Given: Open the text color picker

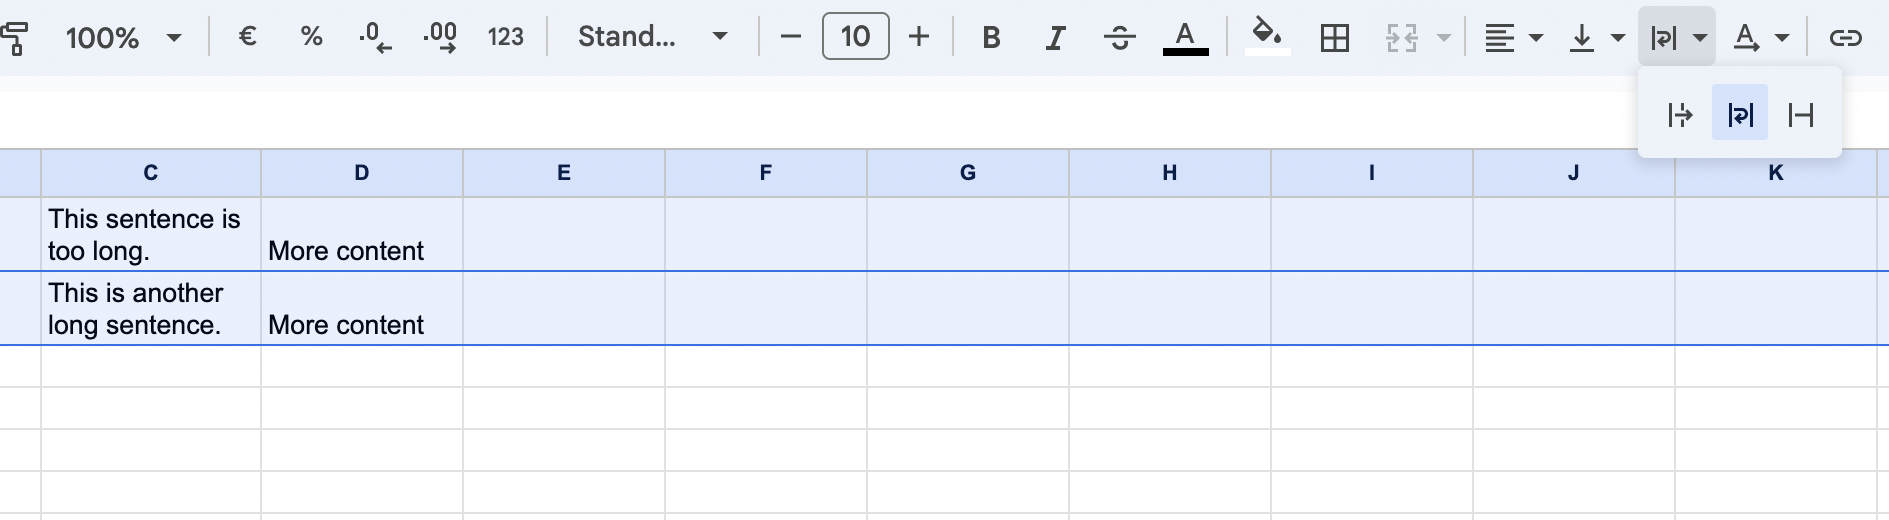Looking at the screenshot, I should [1185, 38].
